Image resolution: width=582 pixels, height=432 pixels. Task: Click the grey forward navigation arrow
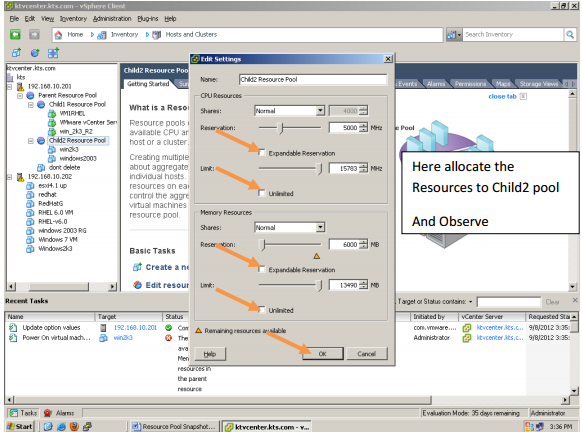pyautogui.click(x=34, y=35)
